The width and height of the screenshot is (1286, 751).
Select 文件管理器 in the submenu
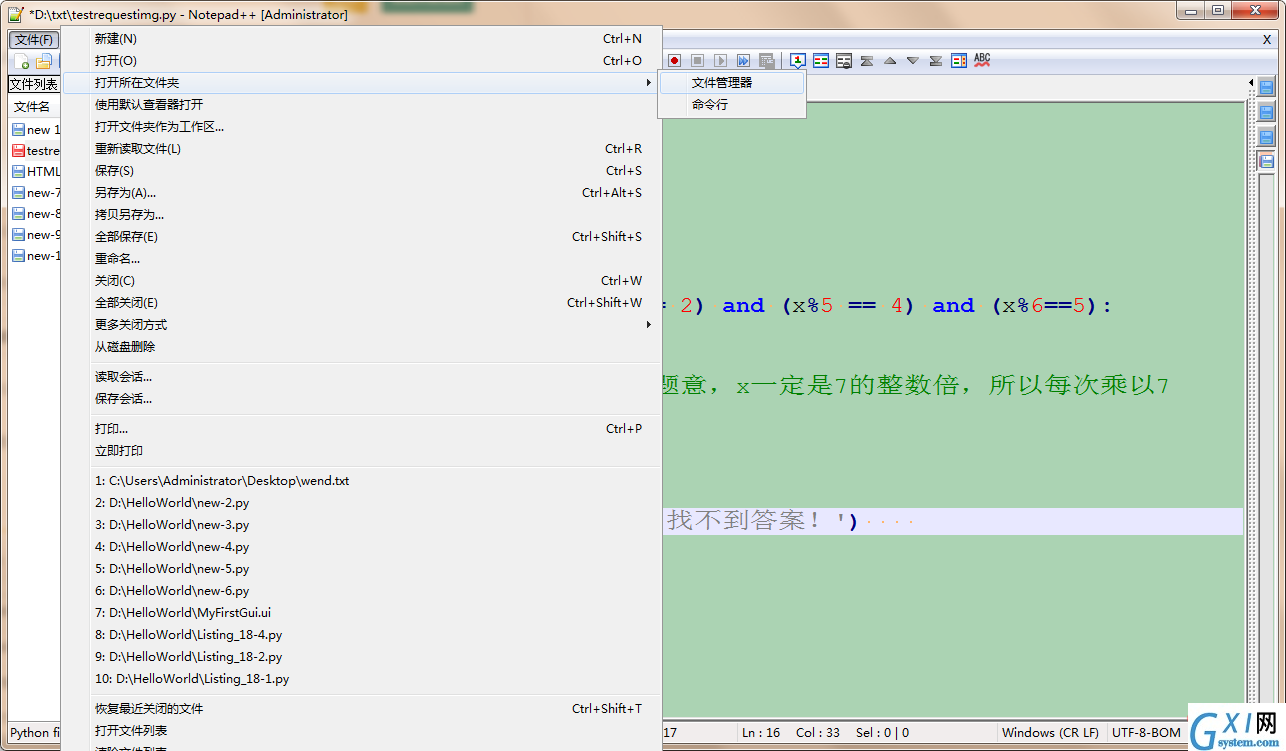pyautogui.click(x=732, y=83)
